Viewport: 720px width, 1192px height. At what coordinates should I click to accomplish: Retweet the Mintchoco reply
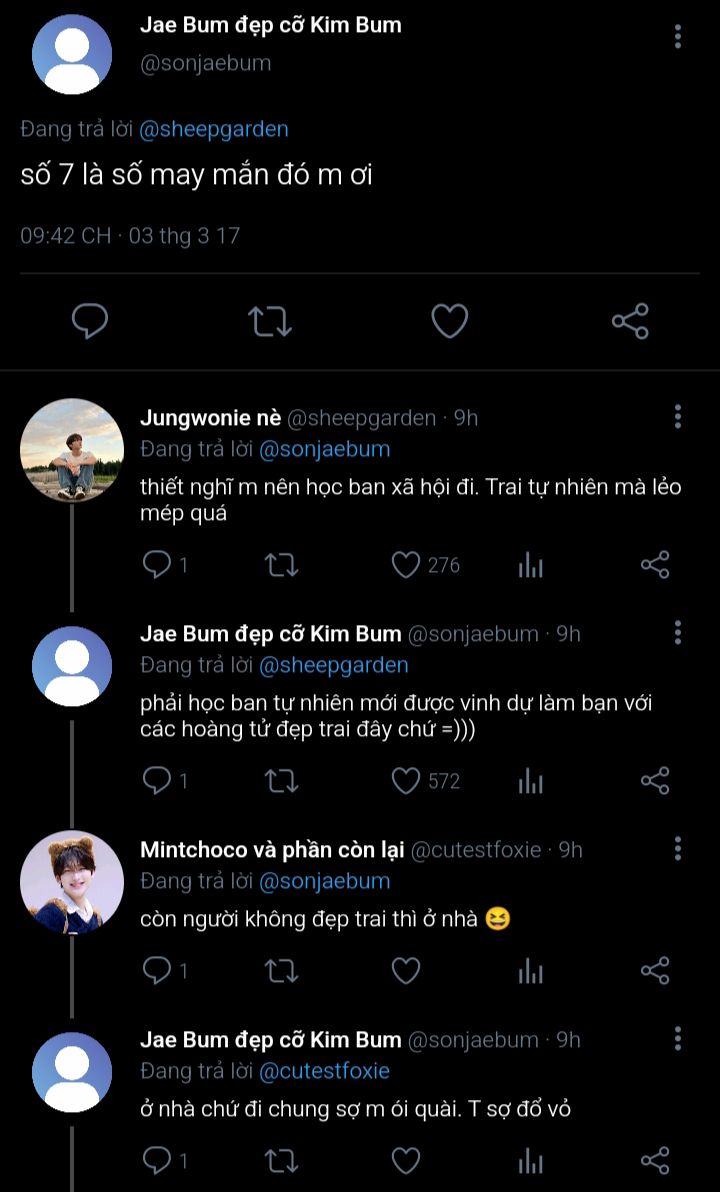tap(281, 970)
